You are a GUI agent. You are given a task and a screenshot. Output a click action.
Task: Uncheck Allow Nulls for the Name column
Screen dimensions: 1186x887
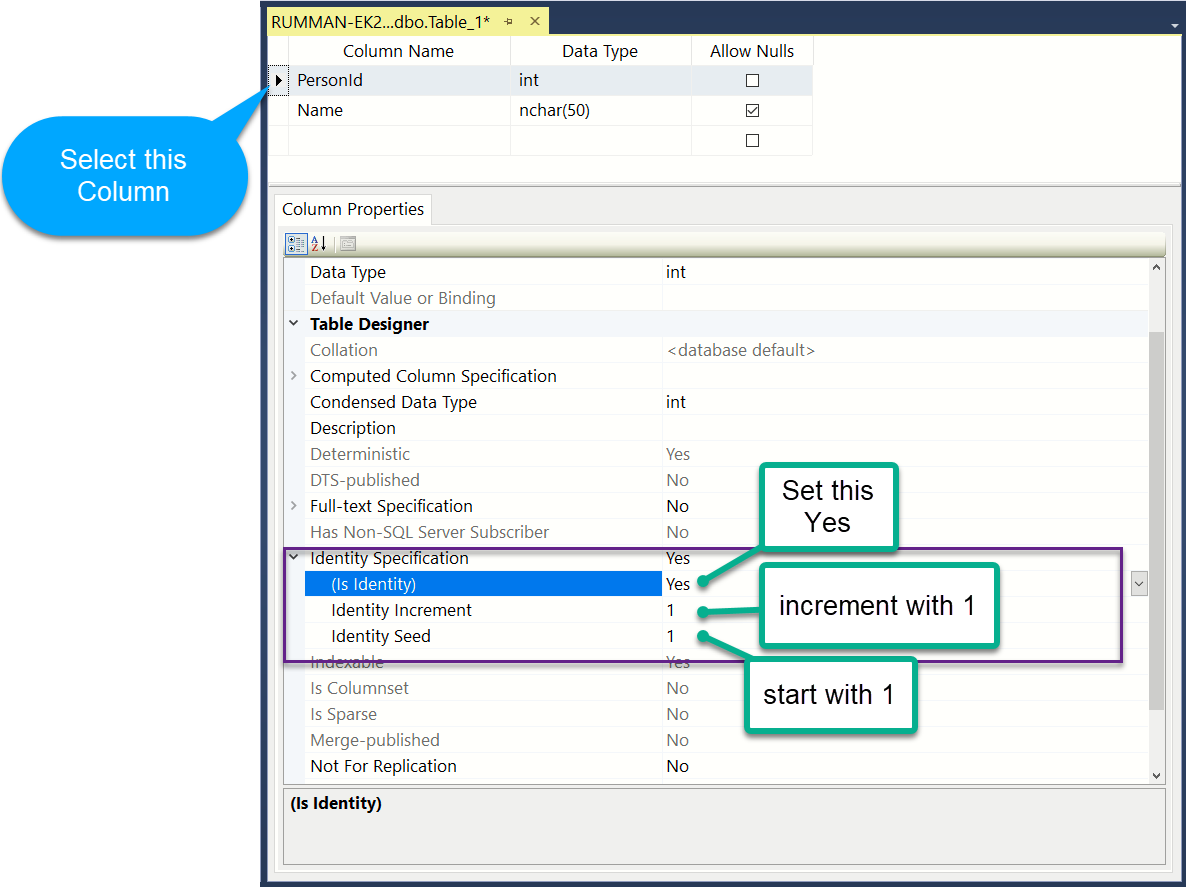coord(752,110)
